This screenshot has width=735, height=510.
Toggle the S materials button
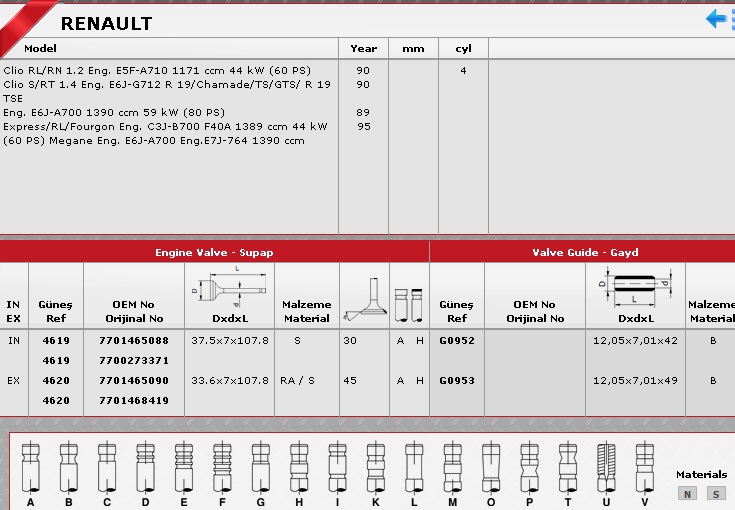tap(715, 493)
